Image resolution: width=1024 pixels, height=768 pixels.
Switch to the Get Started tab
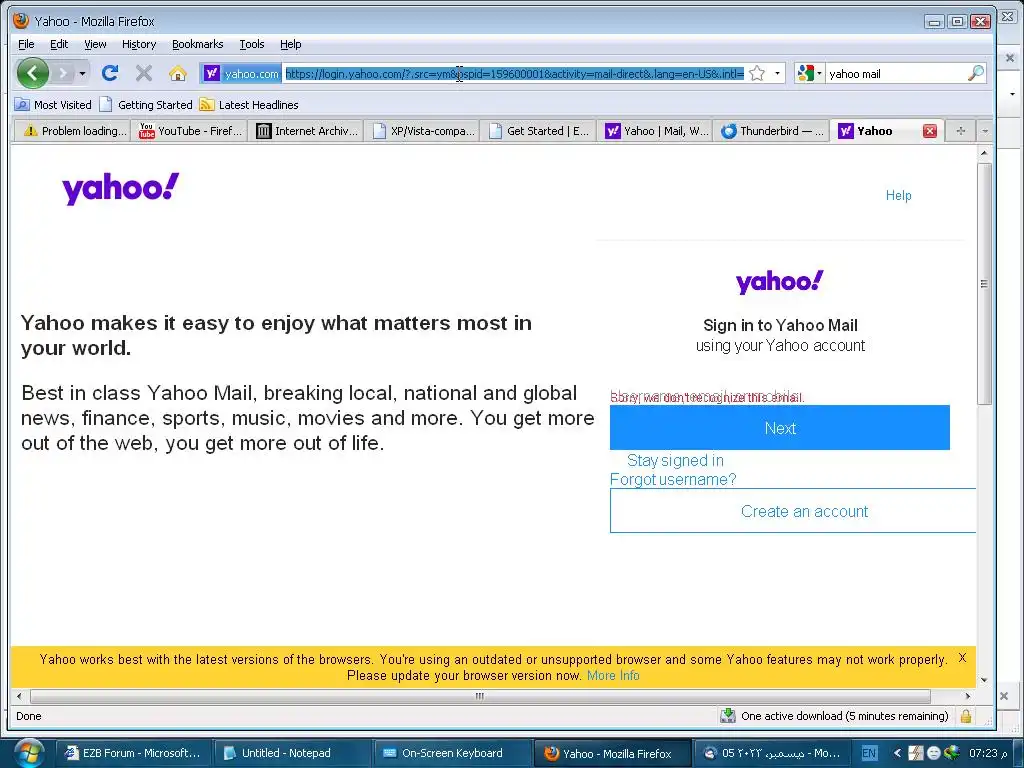539,131
